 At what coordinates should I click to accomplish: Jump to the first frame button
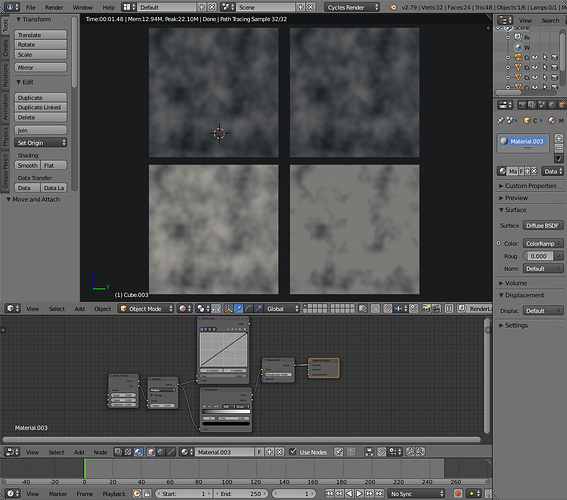click(x=329, y=493)
